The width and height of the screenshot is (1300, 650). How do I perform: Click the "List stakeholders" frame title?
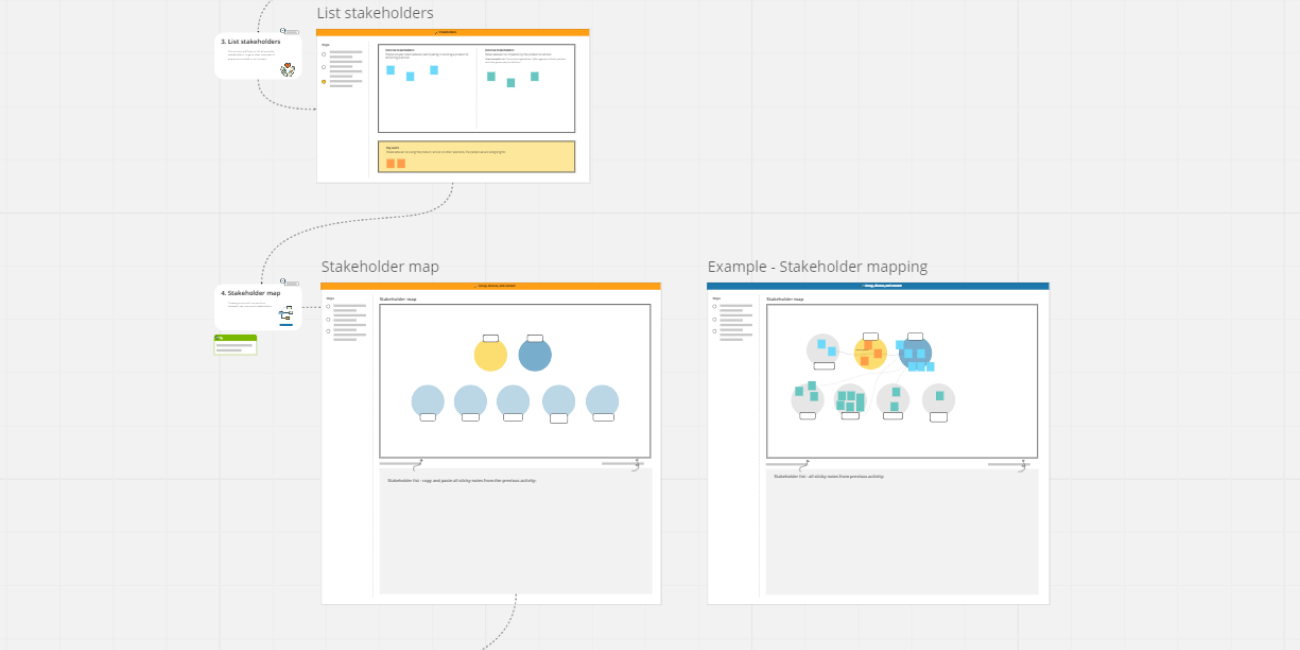(x=375, y=13)
